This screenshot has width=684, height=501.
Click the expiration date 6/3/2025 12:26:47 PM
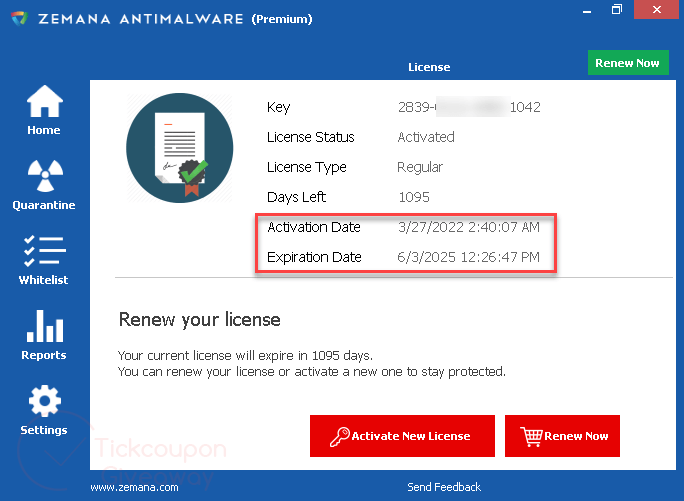pyautogui.click(x=469, y=257)
